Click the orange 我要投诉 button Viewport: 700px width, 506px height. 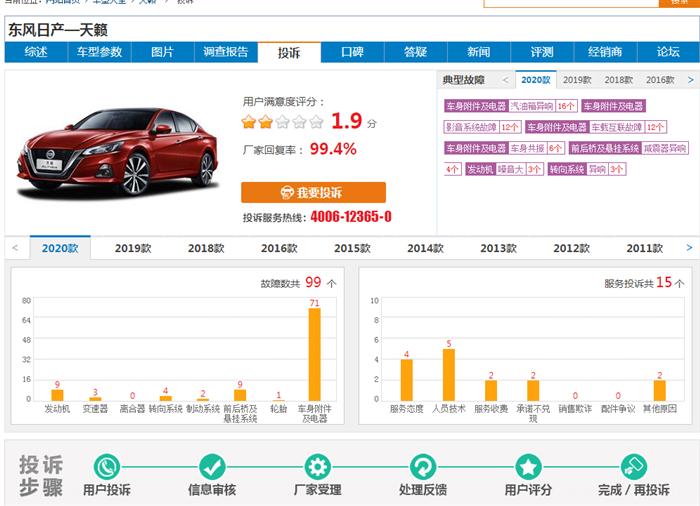(313, 192)
